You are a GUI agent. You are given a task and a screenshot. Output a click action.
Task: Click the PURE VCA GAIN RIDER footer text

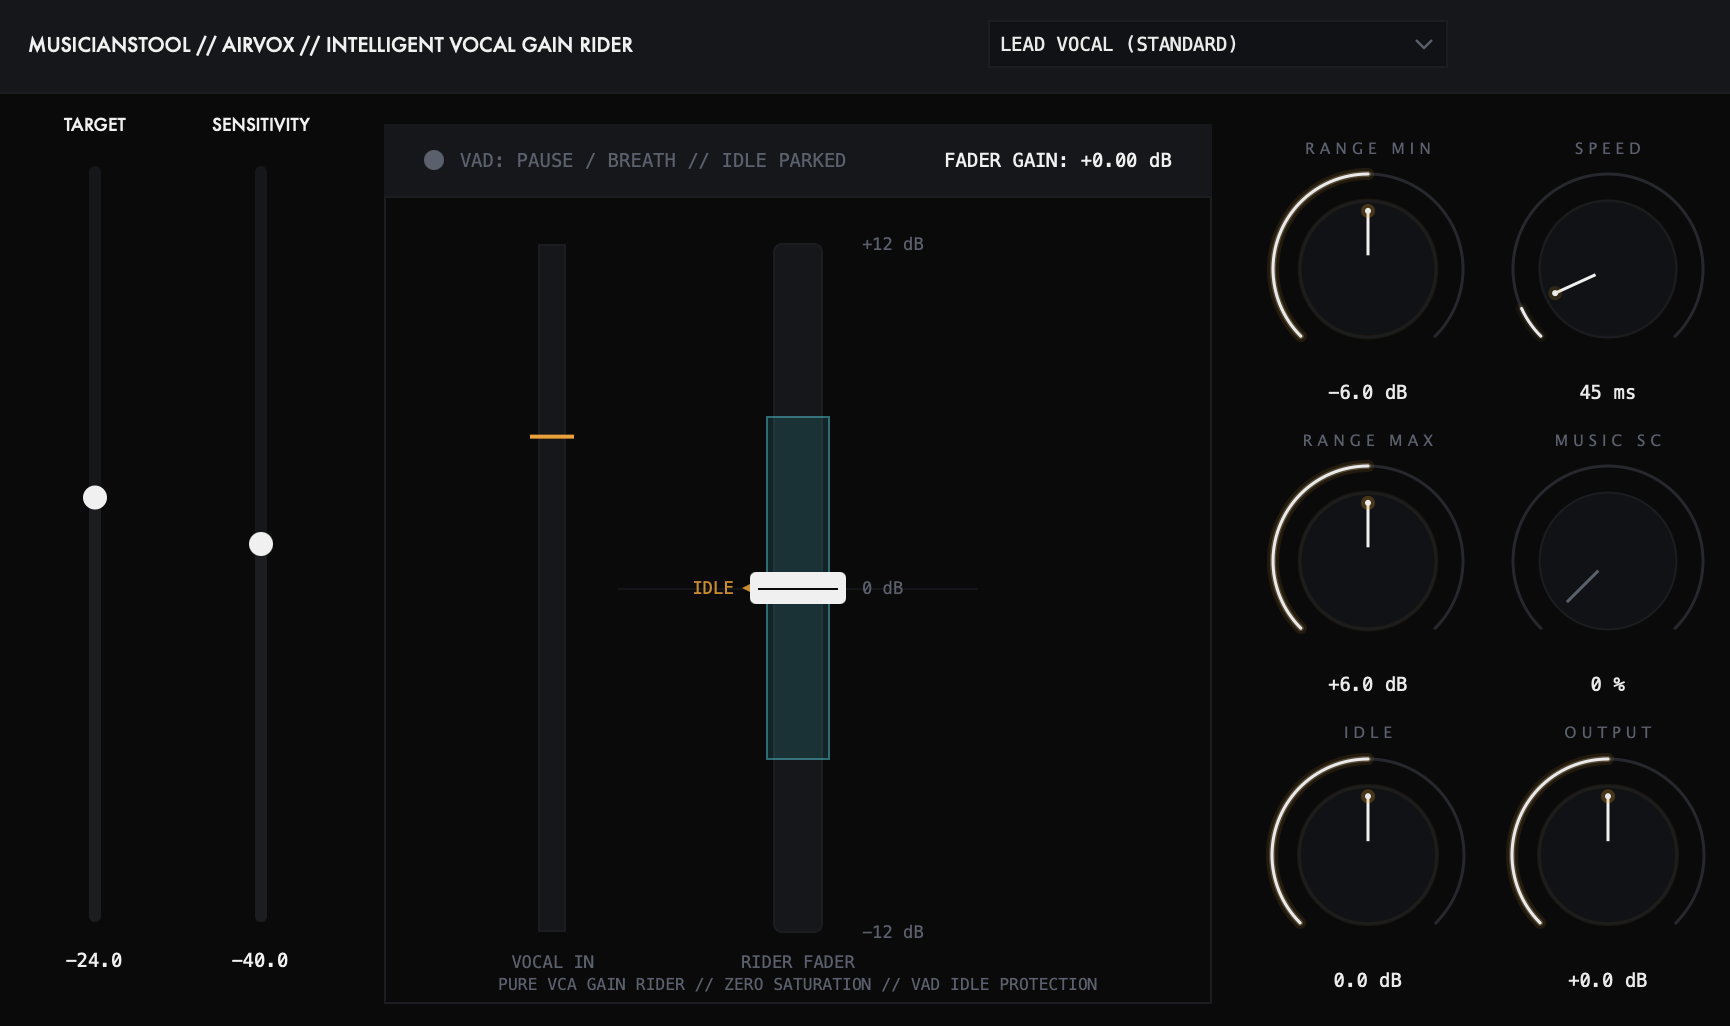pos(798,984)
